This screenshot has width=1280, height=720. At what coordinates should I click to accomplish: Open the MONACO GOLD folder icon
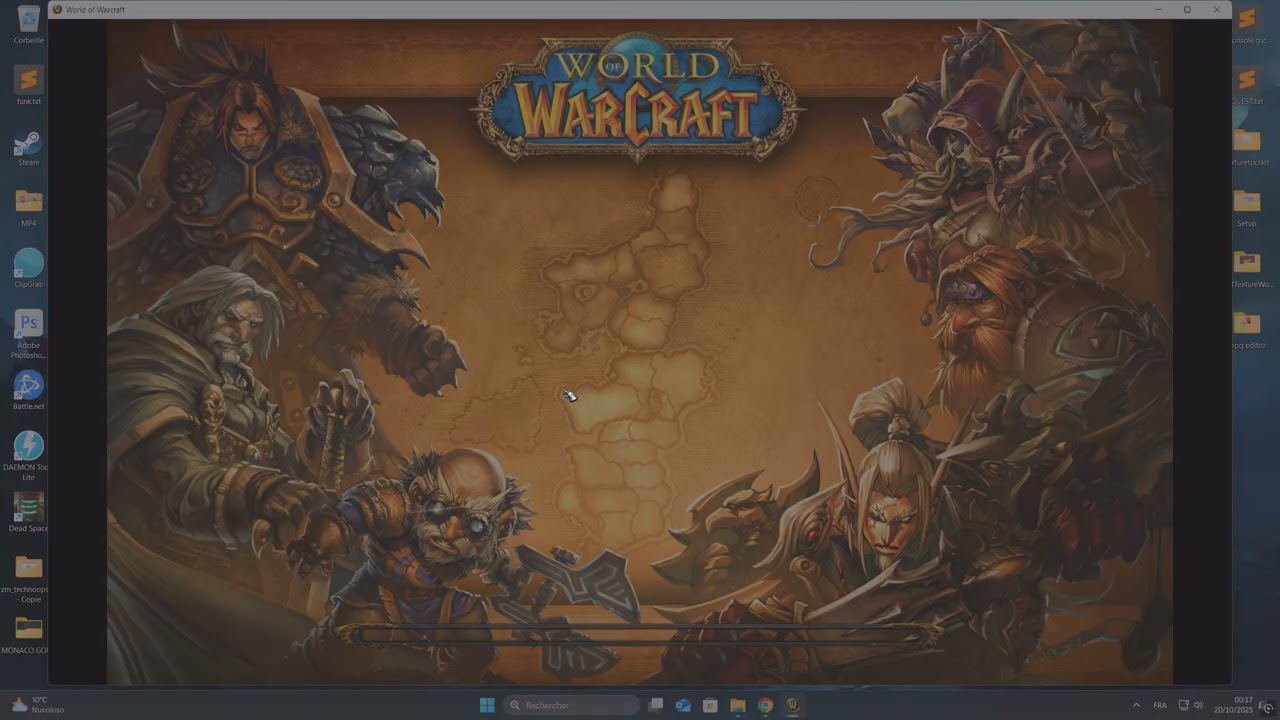click(x=29, y=634)
